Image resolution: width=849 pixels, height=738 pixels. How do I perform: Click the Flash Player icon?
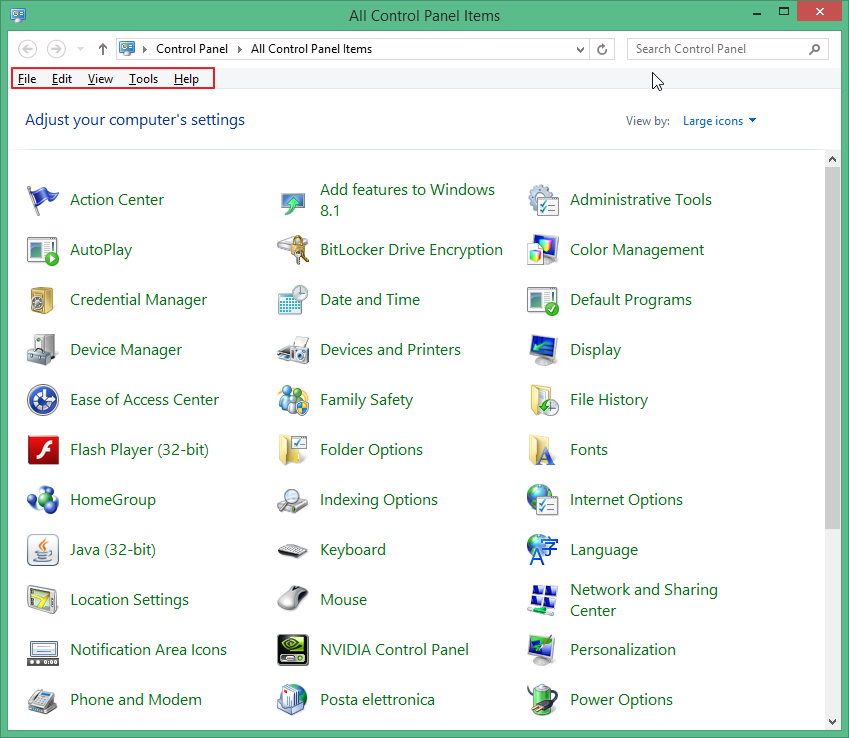tap(43, 450)
